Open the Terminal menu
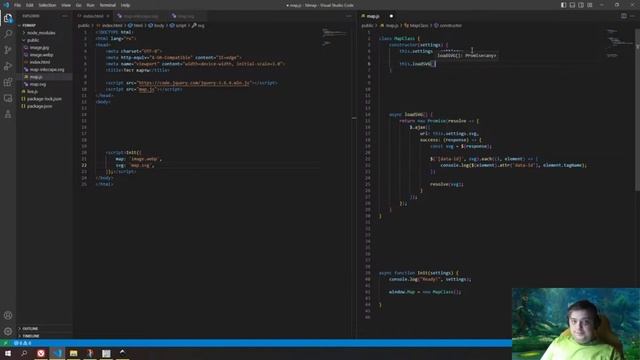 click(108, 5)
